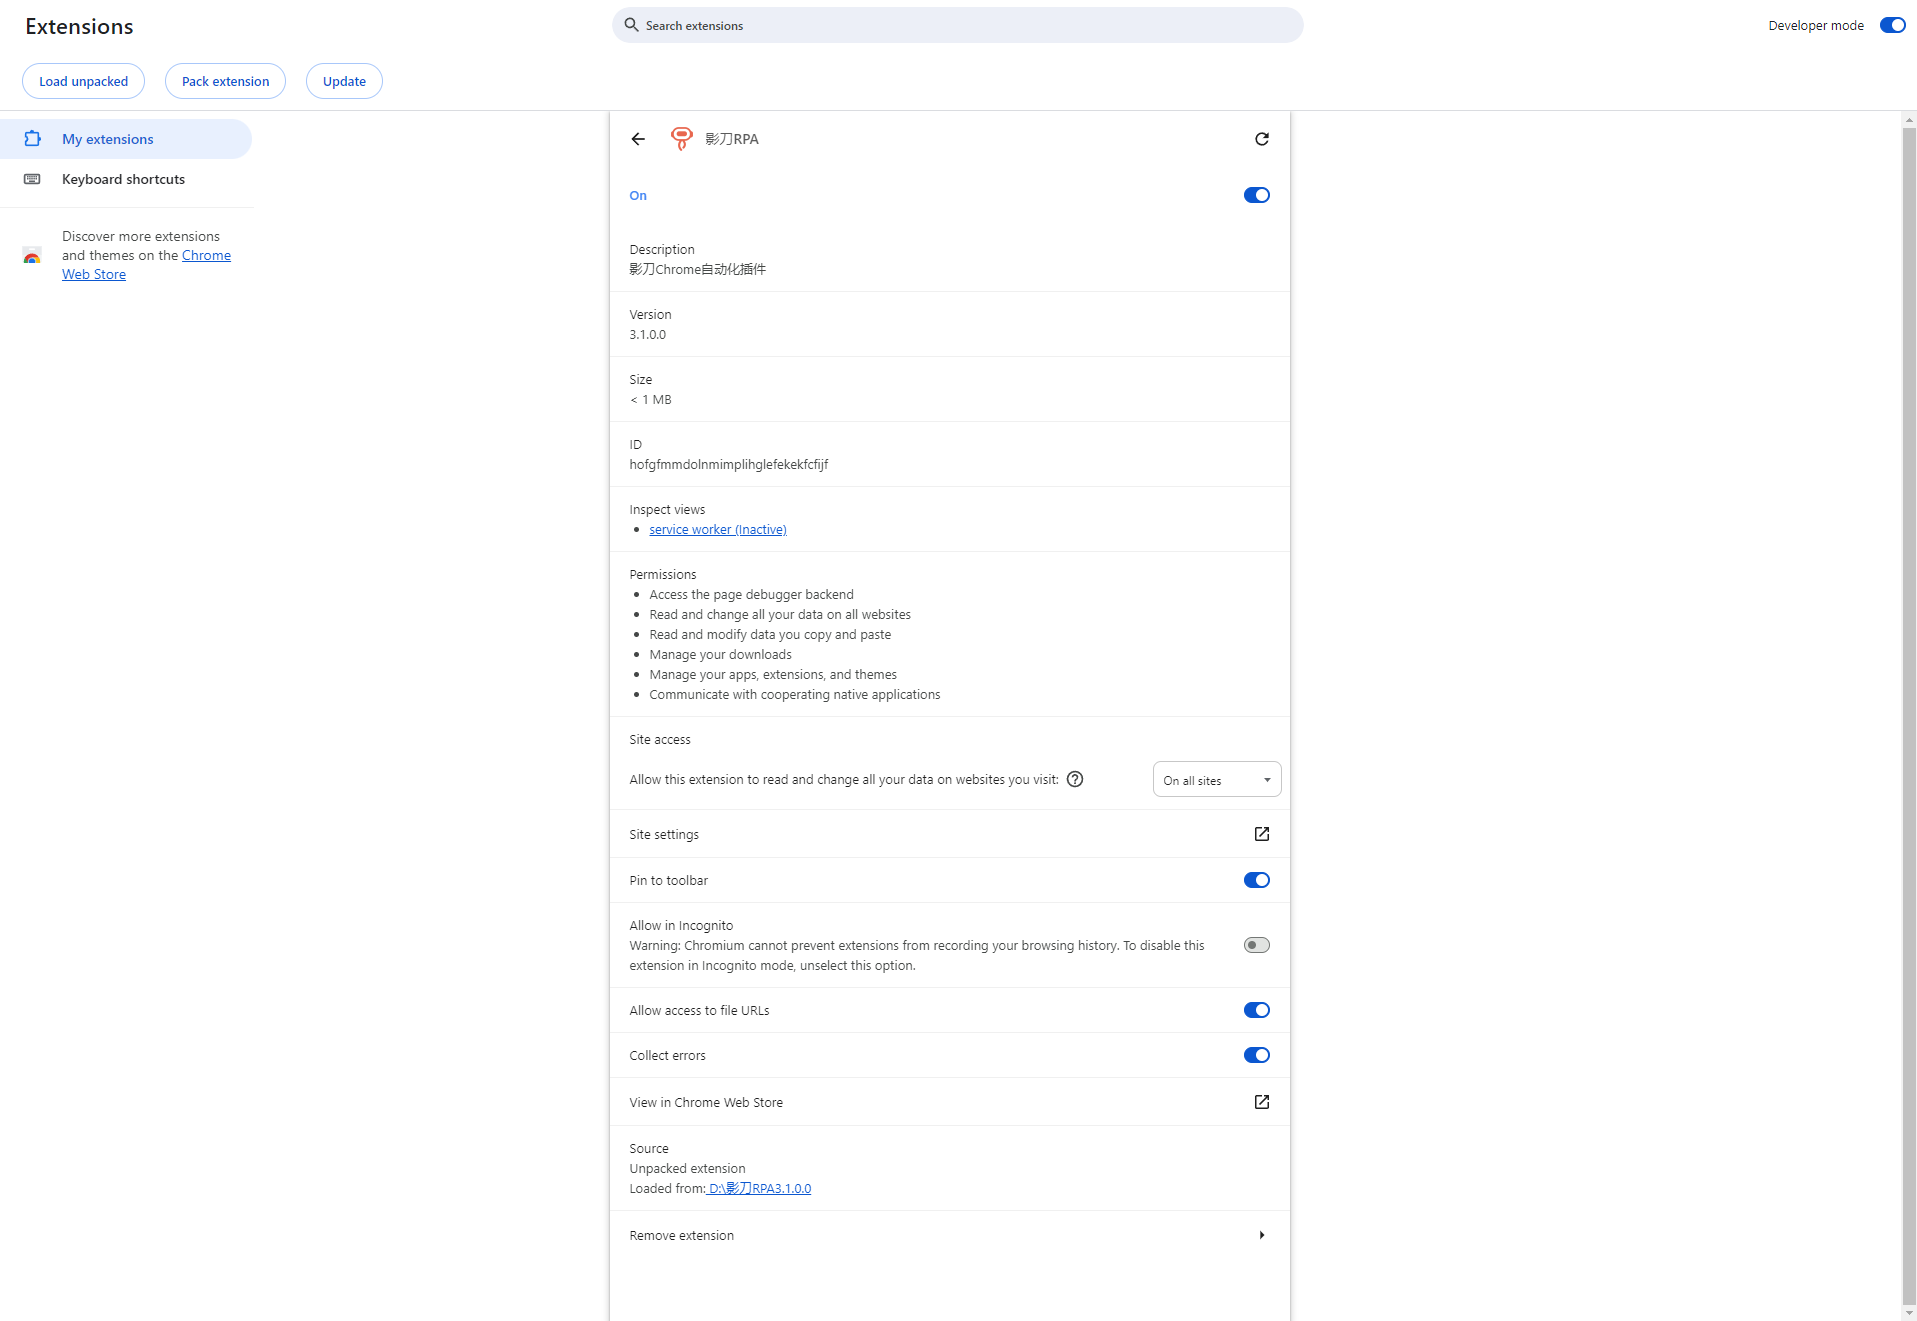Focus the Search extensions field
The height and width of the screenshot is (1321, 1917).
click(958, 25)
